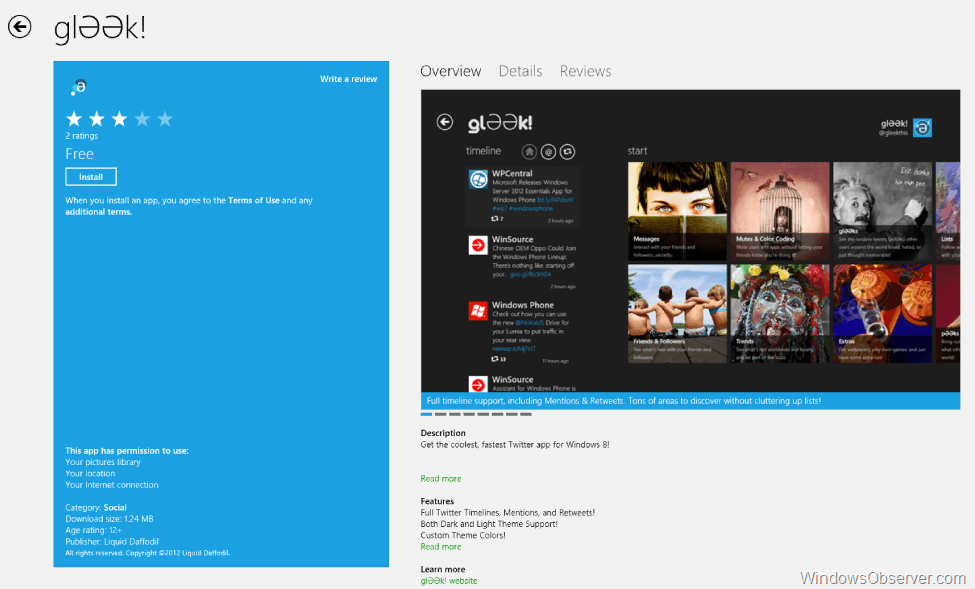Switch to the Reviews tab

585,71
